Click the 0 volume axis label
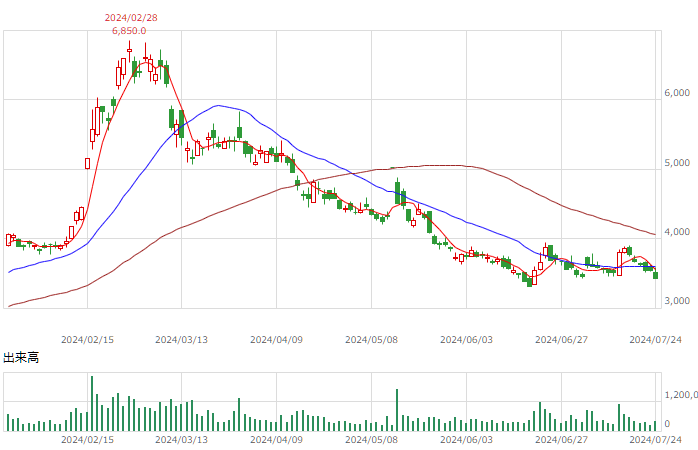698x450 pixels. [667, 424]
